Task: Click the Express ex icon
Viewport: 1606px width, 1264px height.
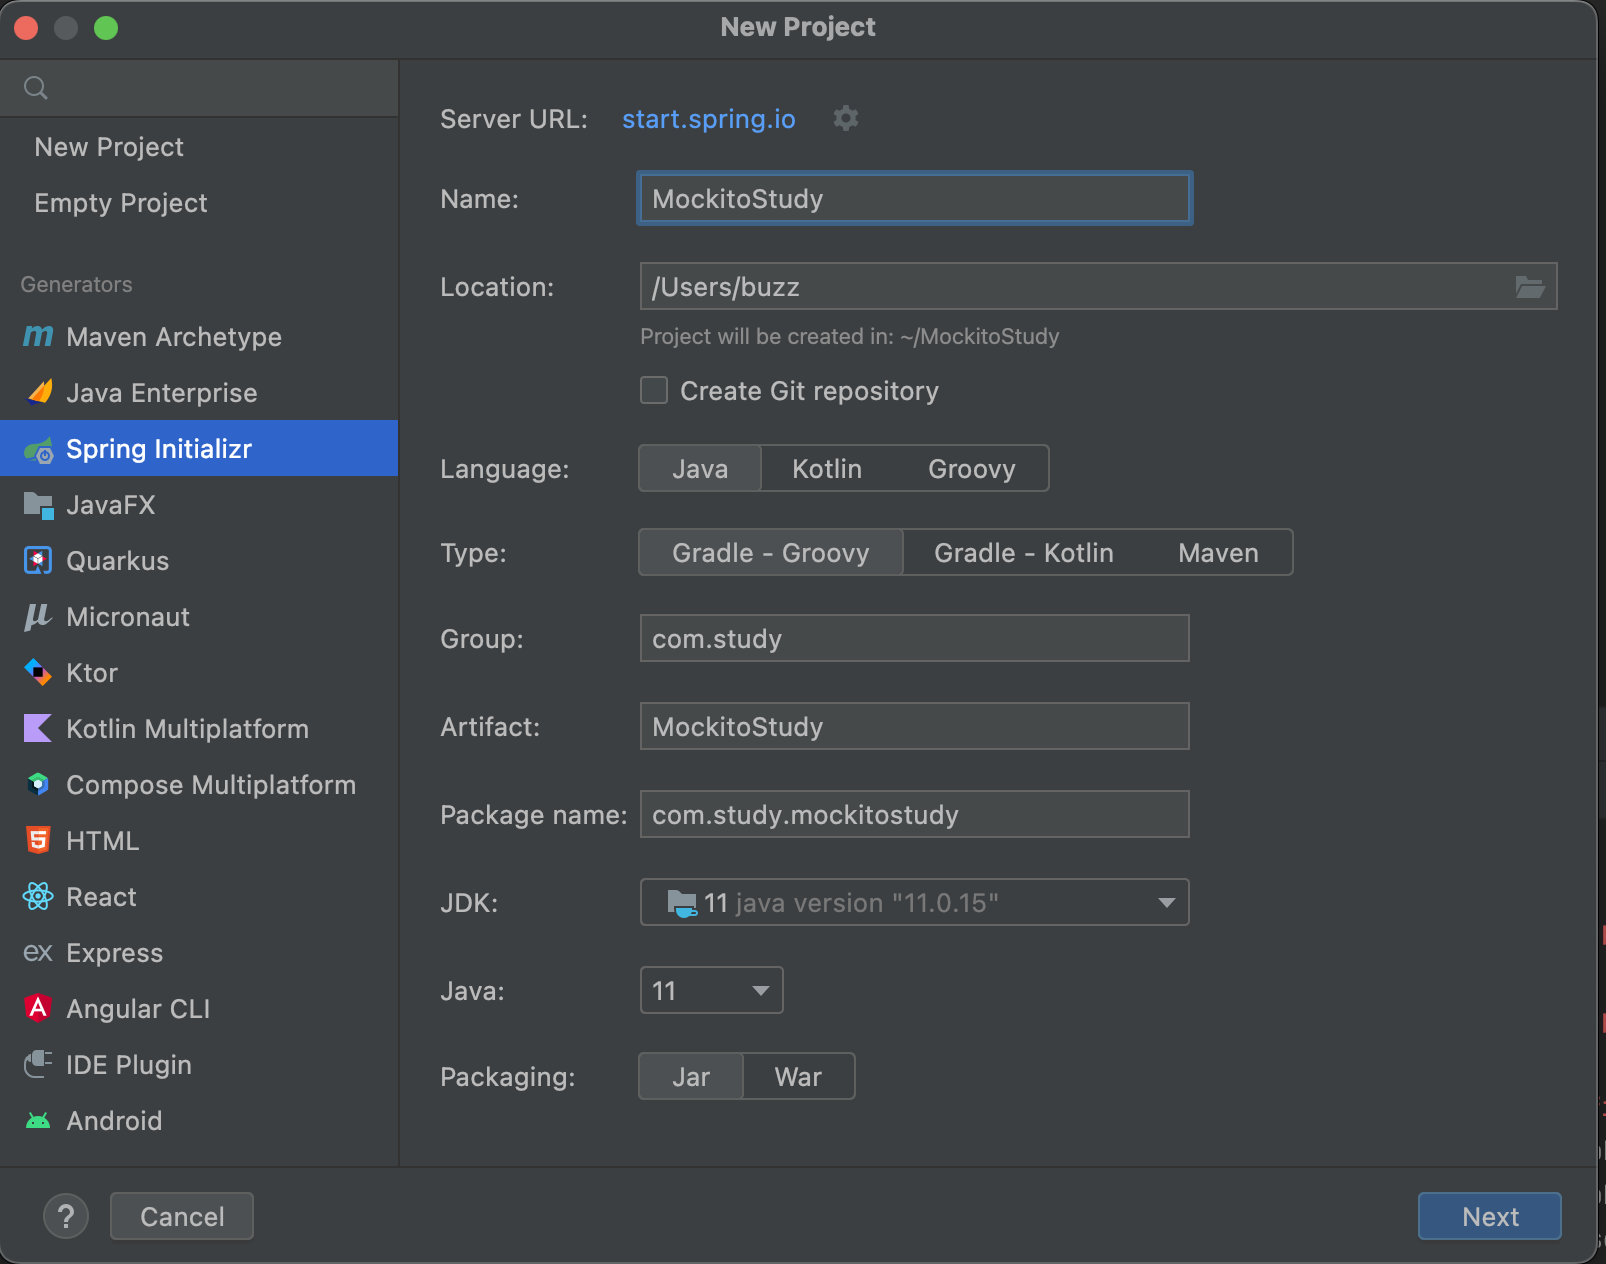Action: (x=38, y=953)
